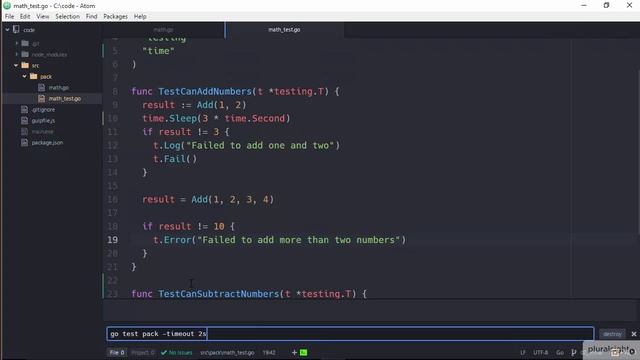Click line number 19 in the gutter
This screenshot has width=640, height=360.
pyautogui.click(x=113, y=240)
